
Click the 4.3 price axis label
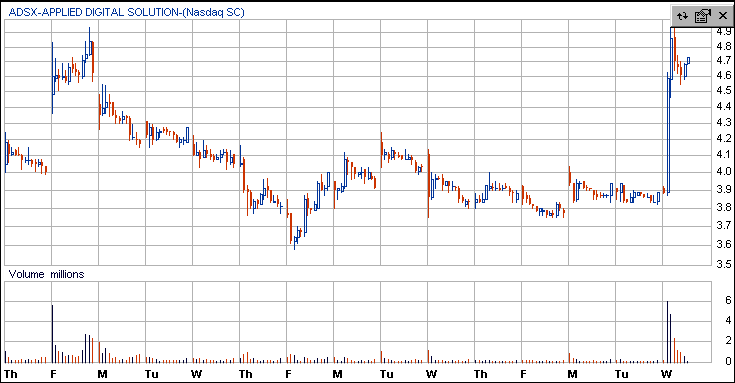click(x=724, y=122)
